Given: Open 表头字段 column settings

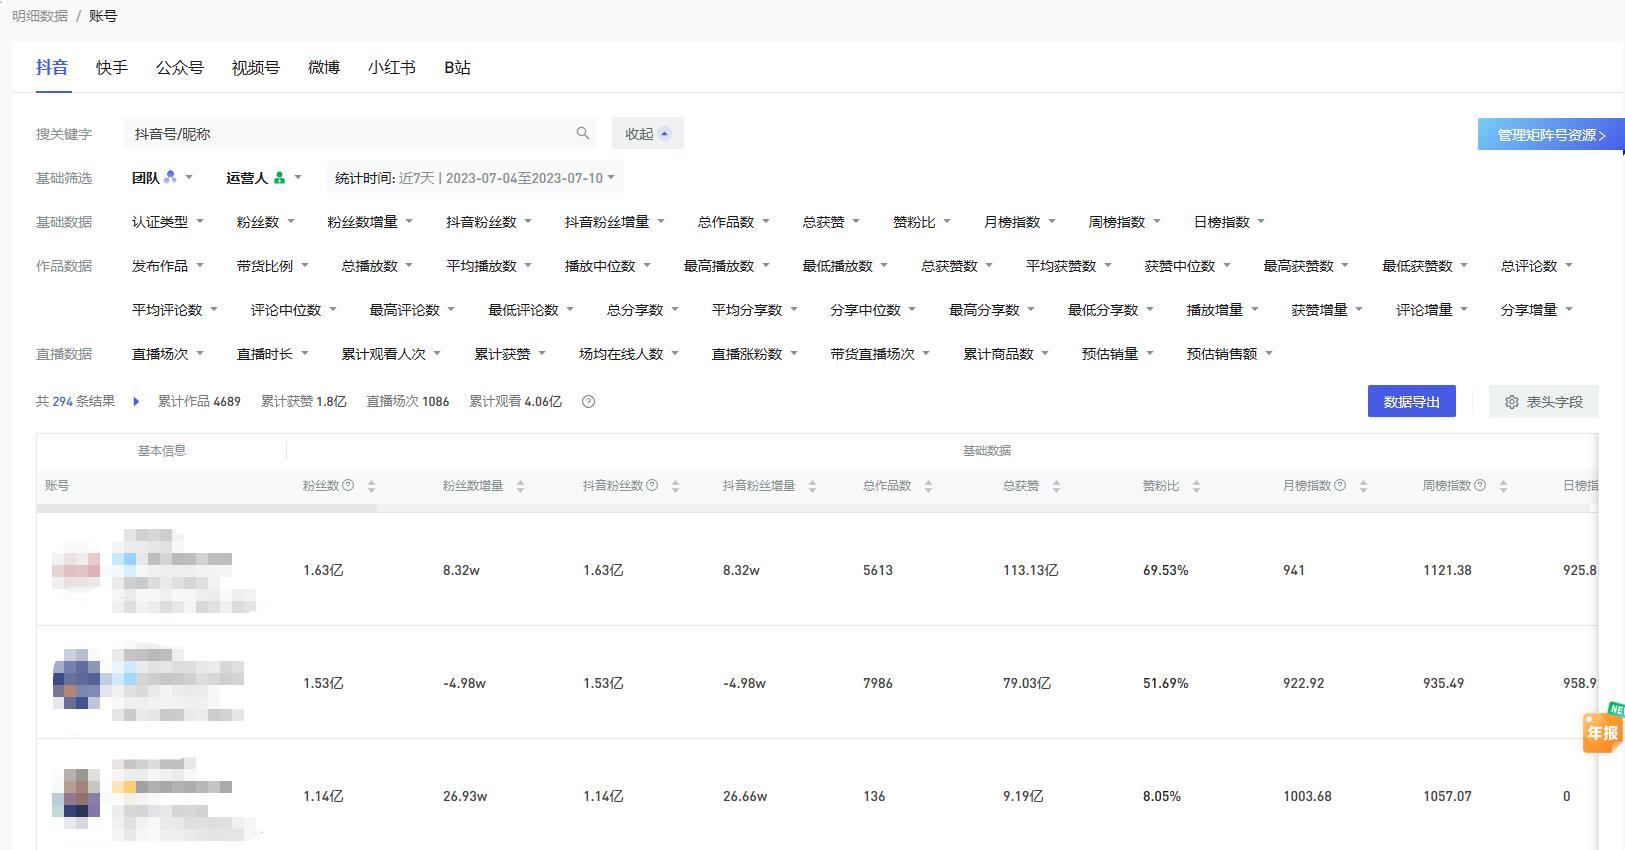Looking at the screenshot, I should (x=1543, y=401).
